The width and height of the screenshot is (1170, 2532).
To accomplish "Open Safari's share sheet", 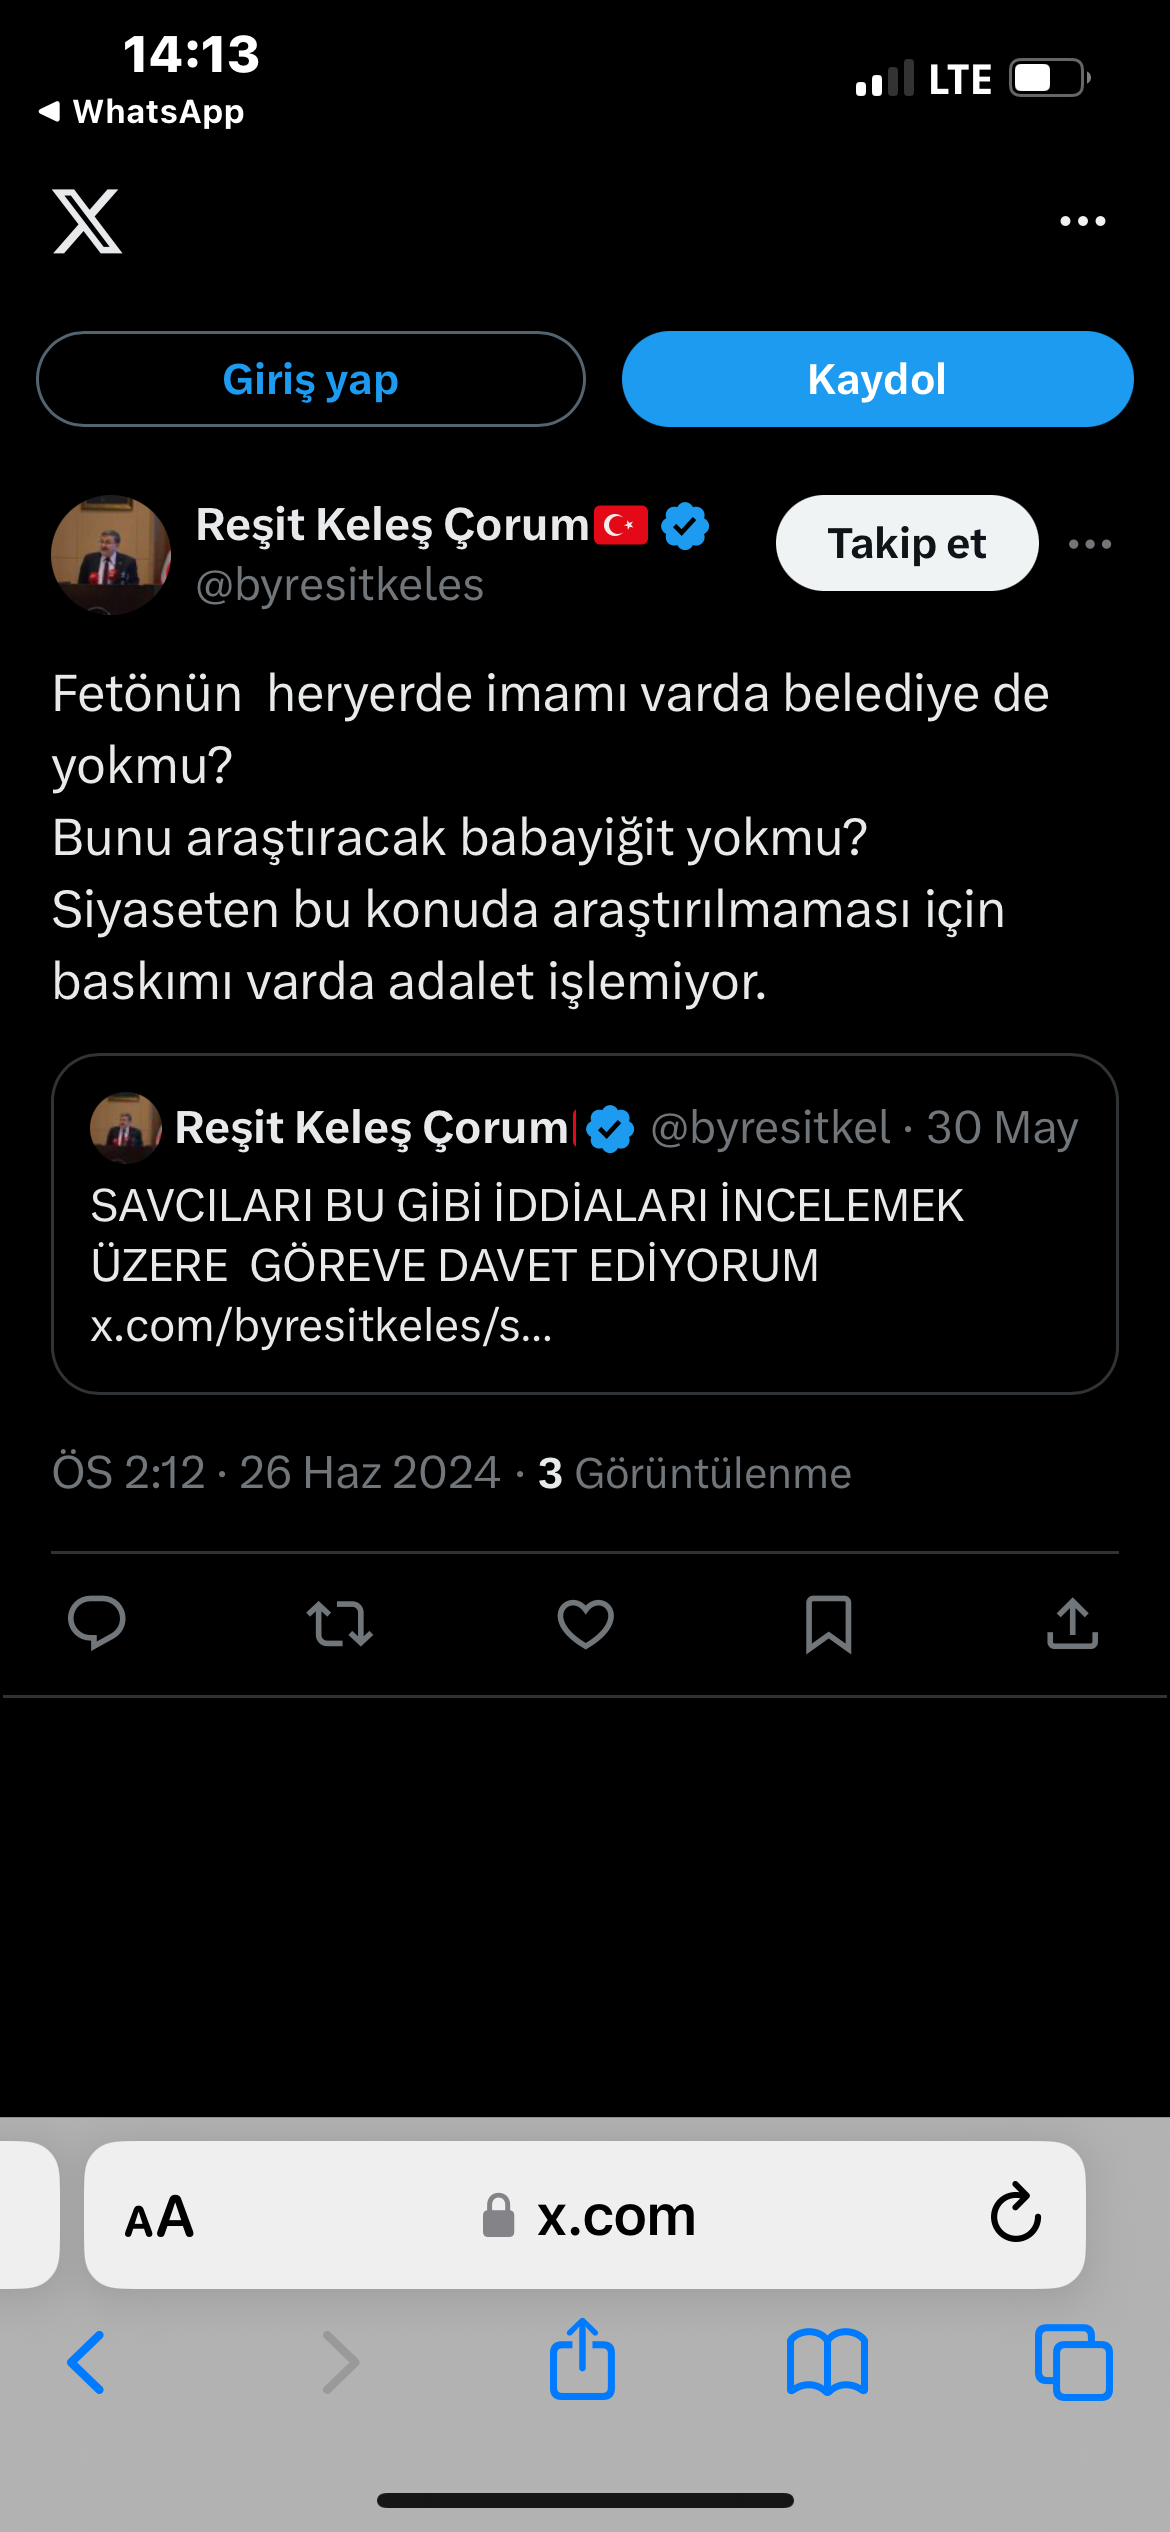I will pos(582,2360).
